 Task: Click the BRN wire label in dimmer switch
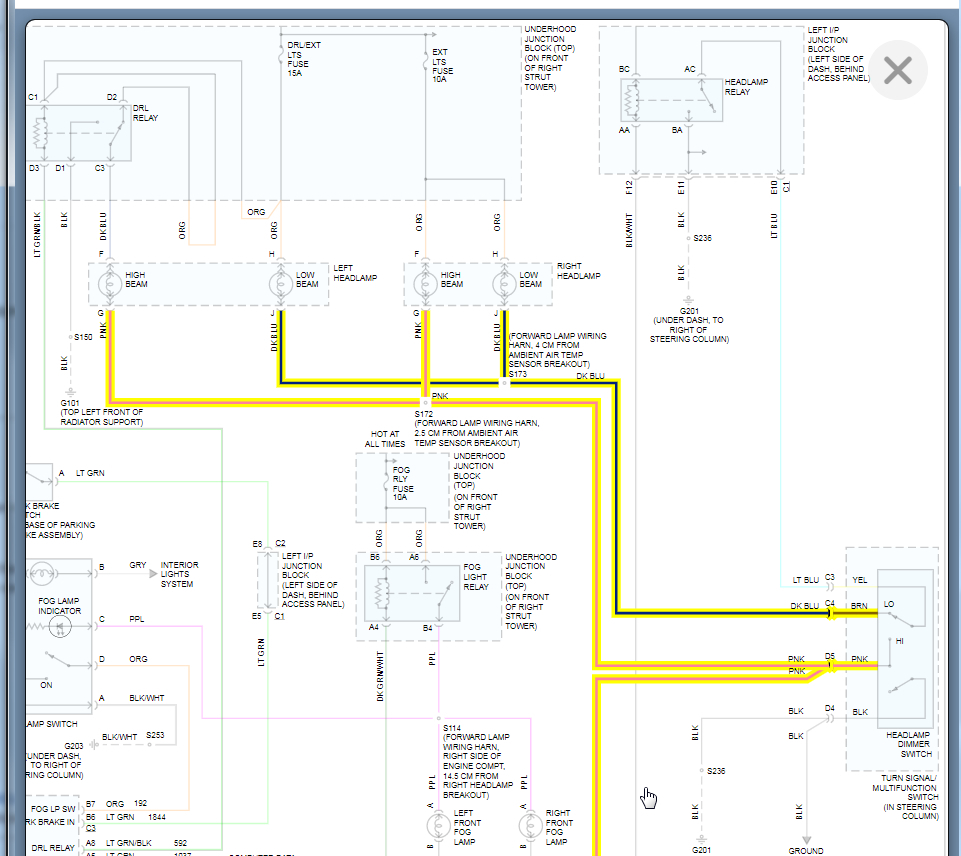pyautogui.click(x=859, y=605)
